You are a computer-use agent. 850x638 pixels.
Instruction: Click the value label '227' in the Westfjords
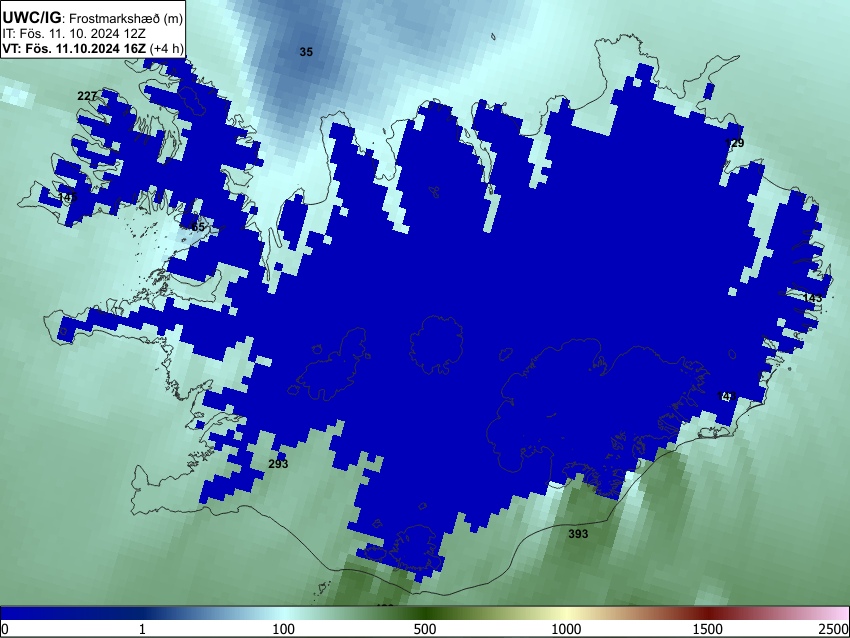click(87, 96)
